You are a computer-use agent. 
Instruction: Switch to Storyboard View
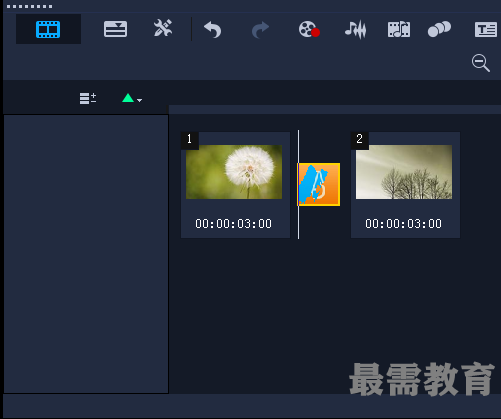pos(48,29)
